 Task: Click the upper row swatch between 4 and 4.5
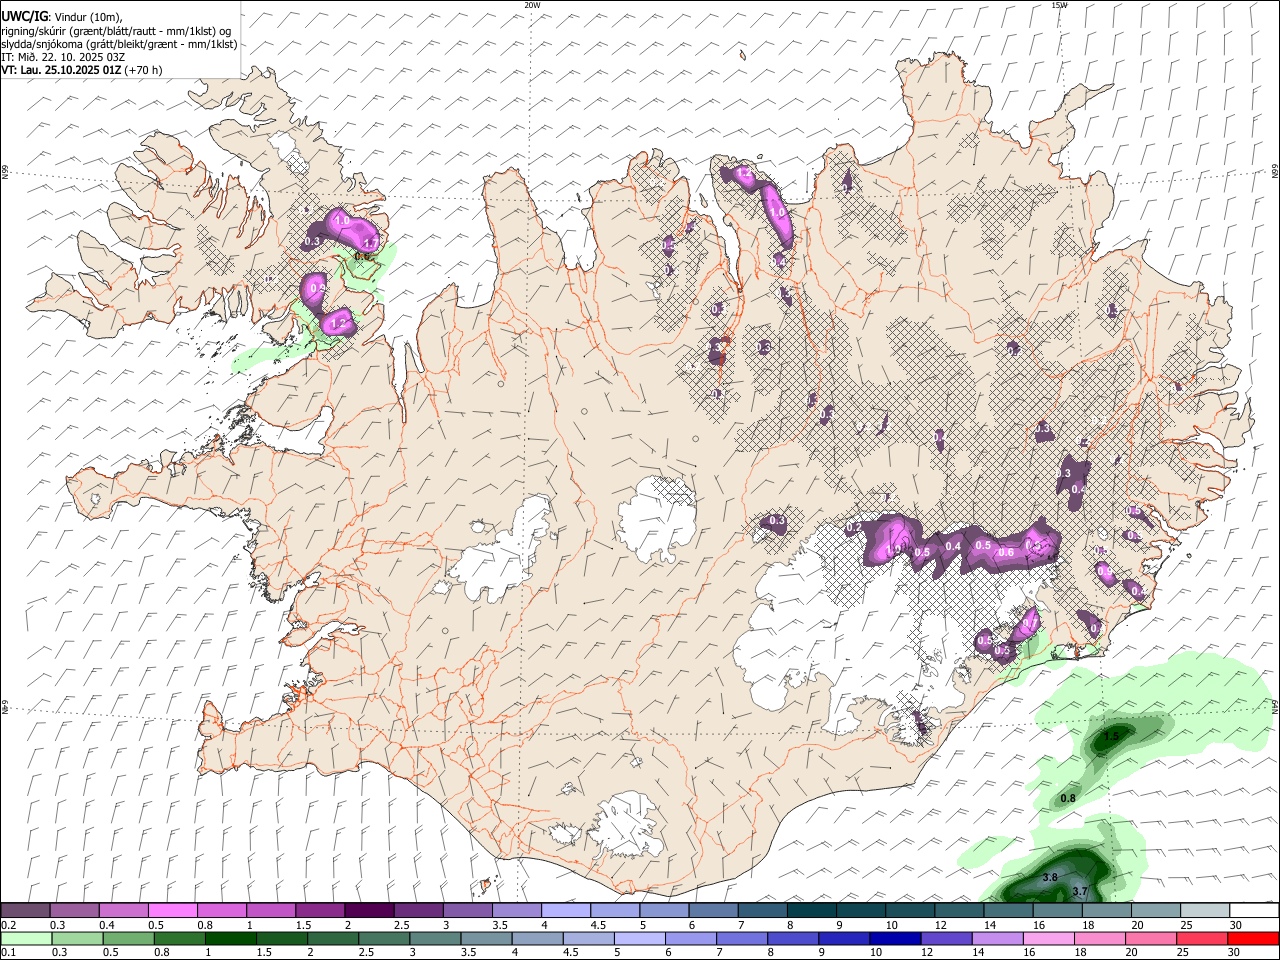(565, 911)
